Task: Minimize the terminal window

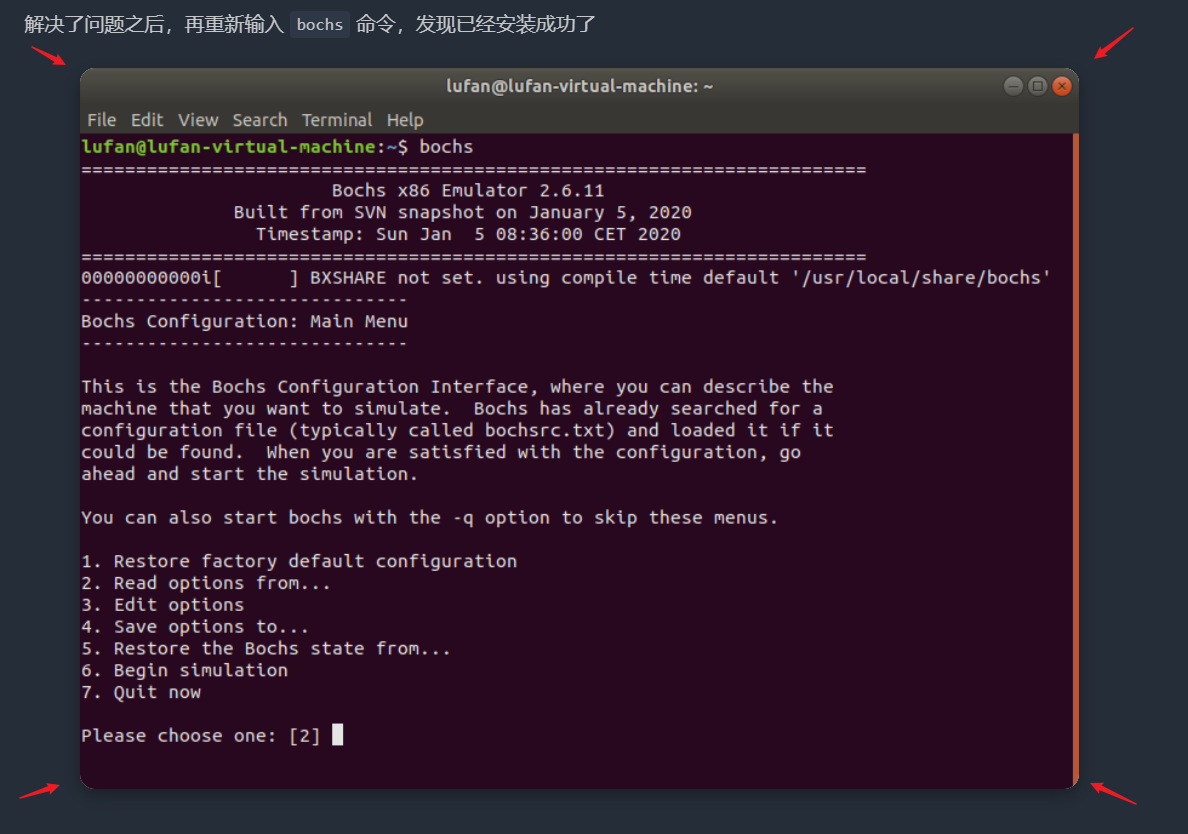Action: (1013, 86)
